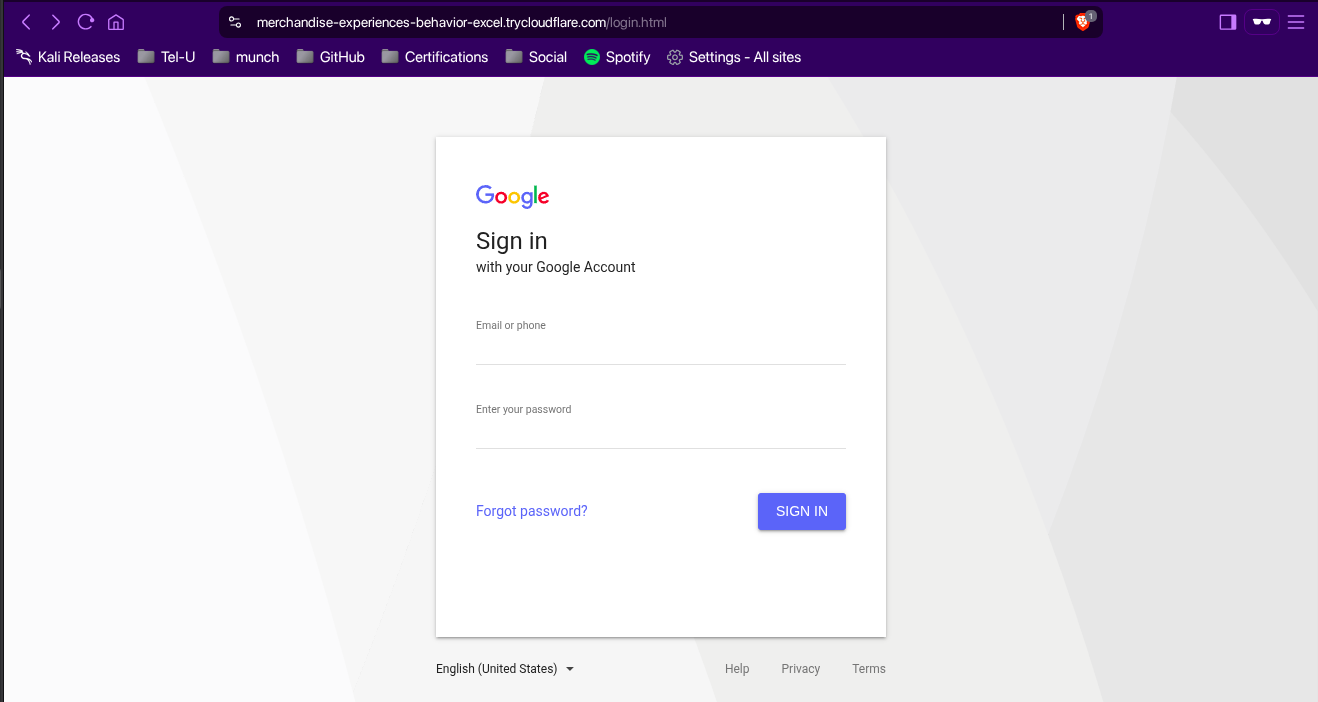1318x702 pixels.
Task: Open the Help footer link
Action: click(737, 669)
